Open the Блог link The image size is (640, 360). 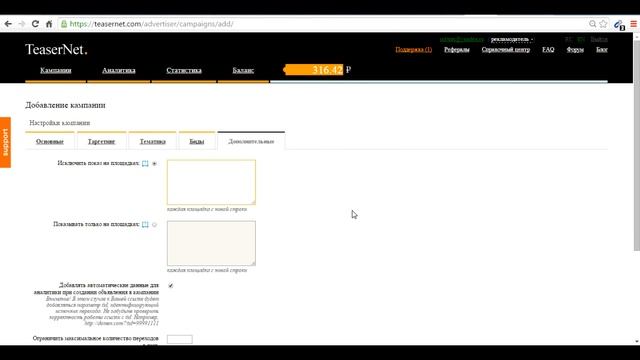(602, 49)
